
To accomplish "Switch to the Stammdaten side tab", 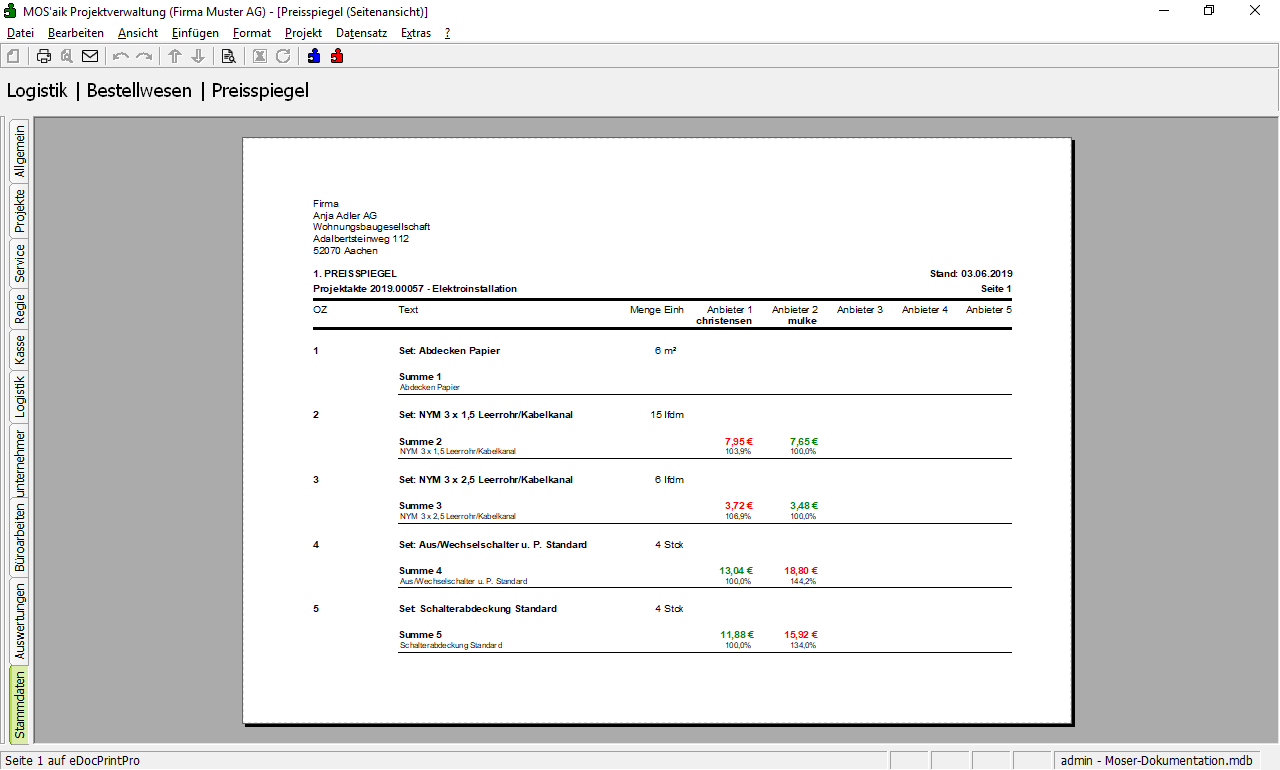I will coord(20,705).
